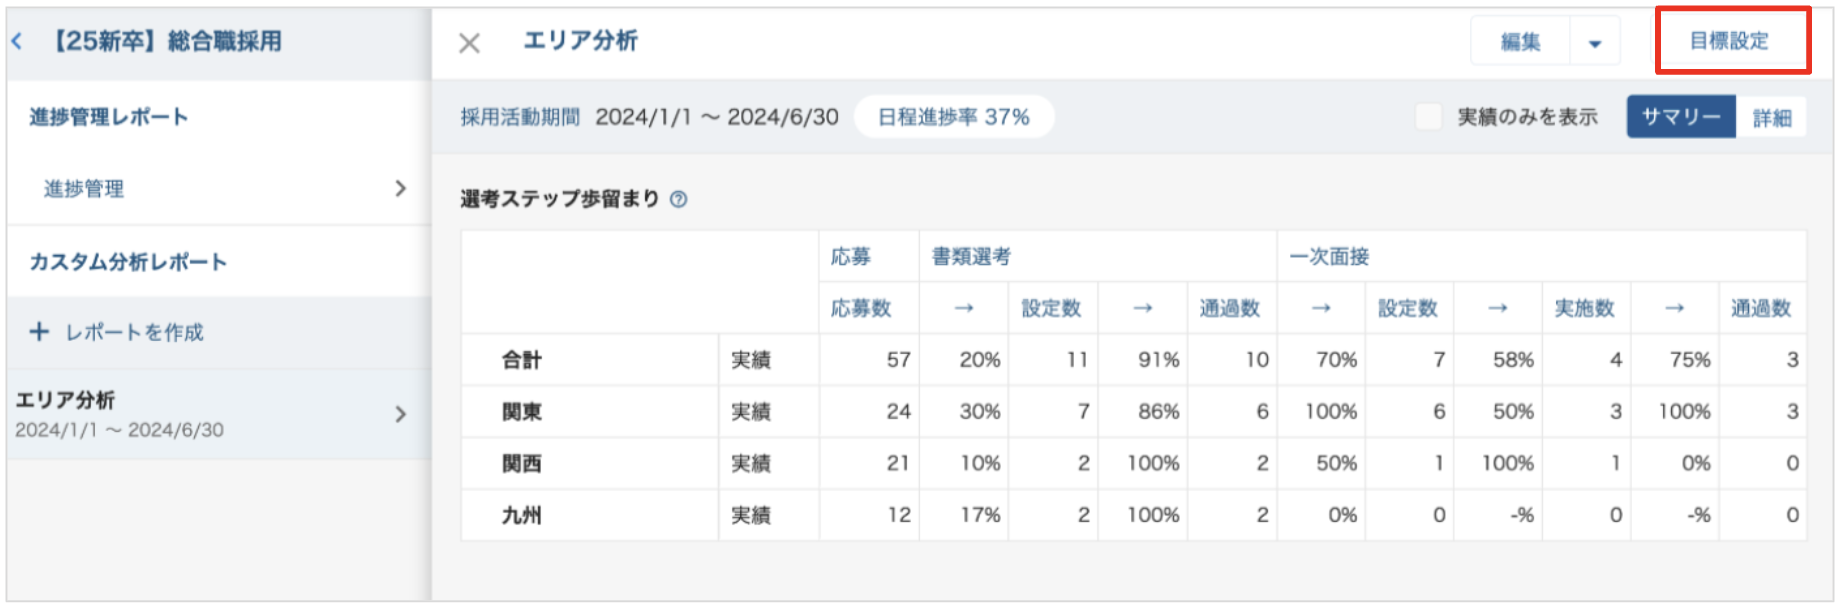Click the カスタム分析レポート section heading
Viewport: 1846px width, 614px height.
[128, 262]
